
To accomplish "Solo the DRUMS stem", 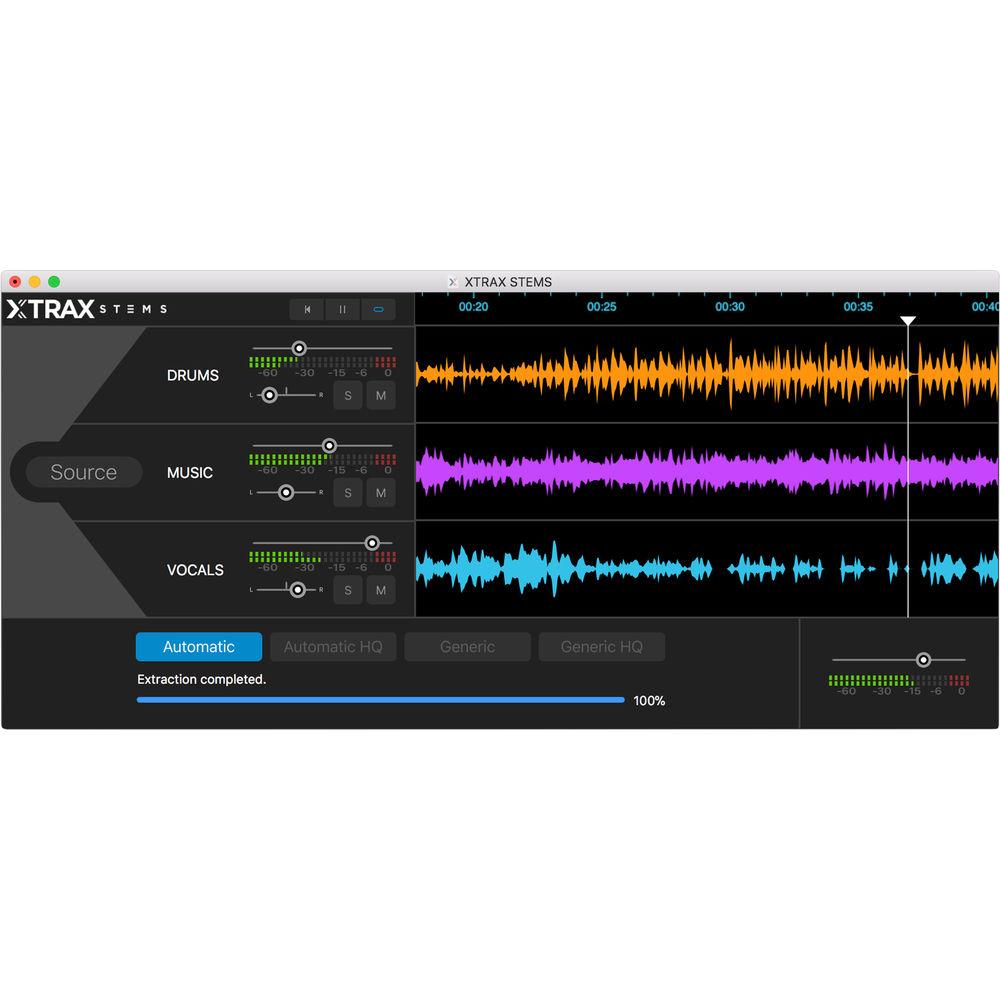I will [347, 396].
